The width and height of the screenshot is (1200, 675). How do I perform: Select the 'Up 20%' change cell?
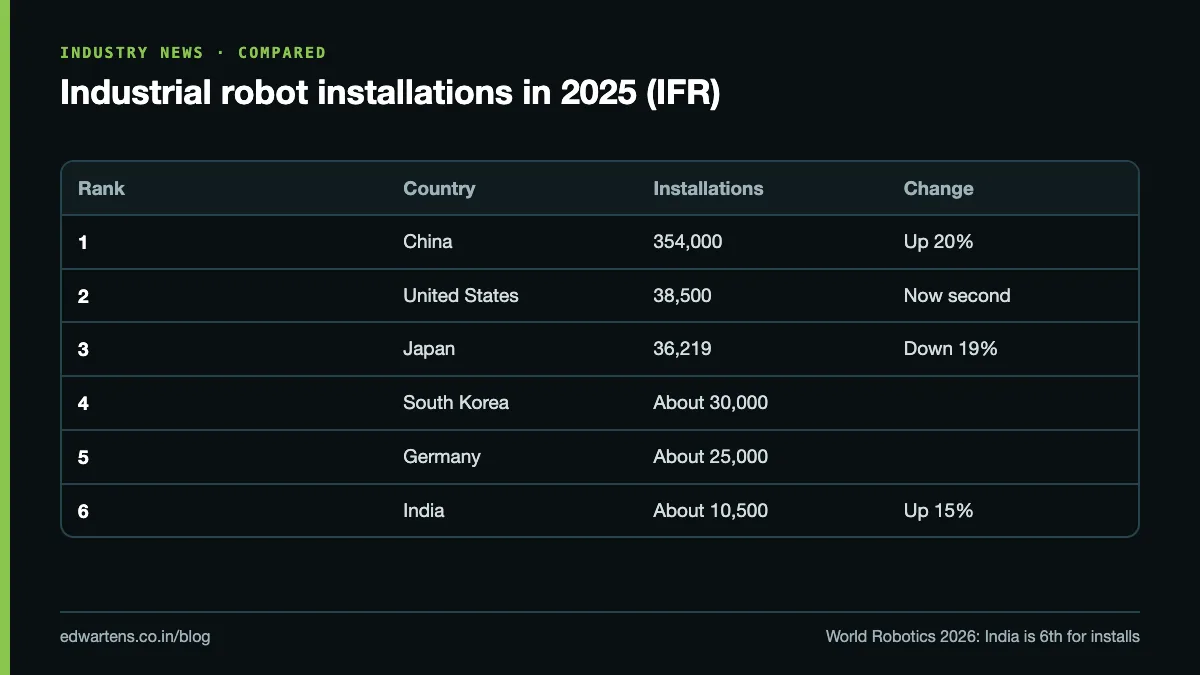[x=938, y=242]
